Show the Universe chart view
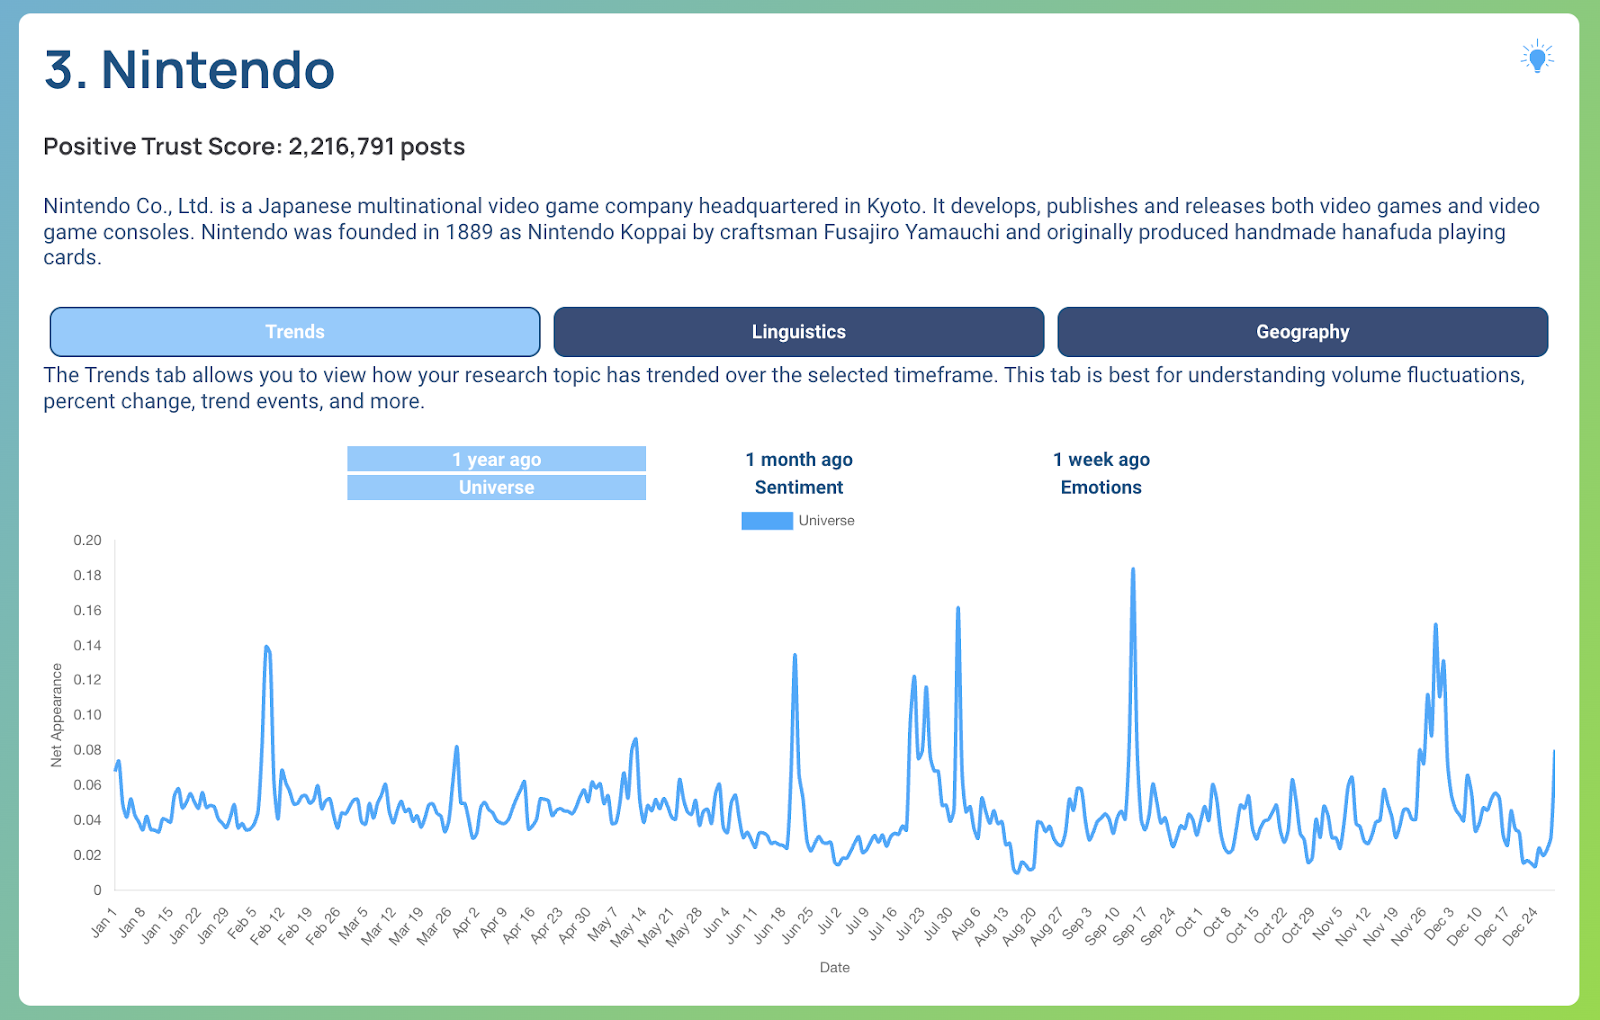Screen dimensions: 1600x1020 [x=496, y=487]
